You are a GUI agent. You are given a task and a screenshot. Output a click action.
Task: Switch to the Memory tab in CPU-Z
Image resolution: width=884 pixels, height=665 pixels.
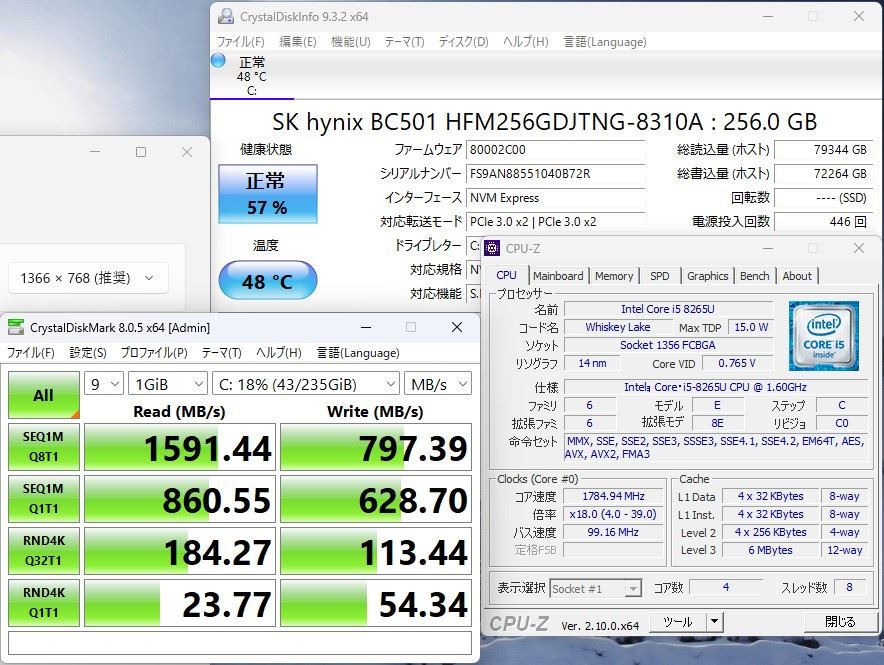[x=614, y=276]
